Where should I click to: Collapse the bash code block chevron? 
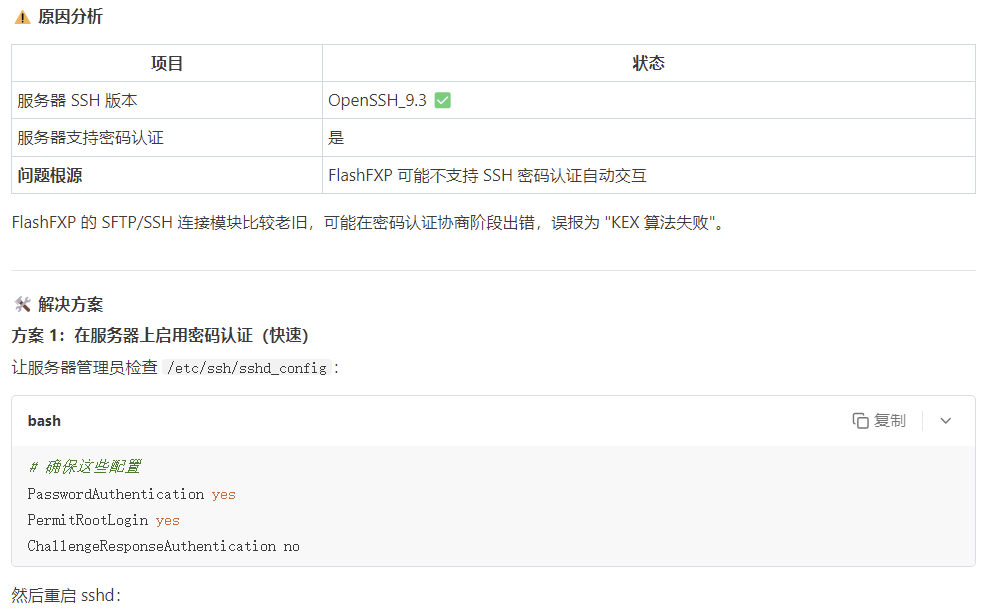946,421
